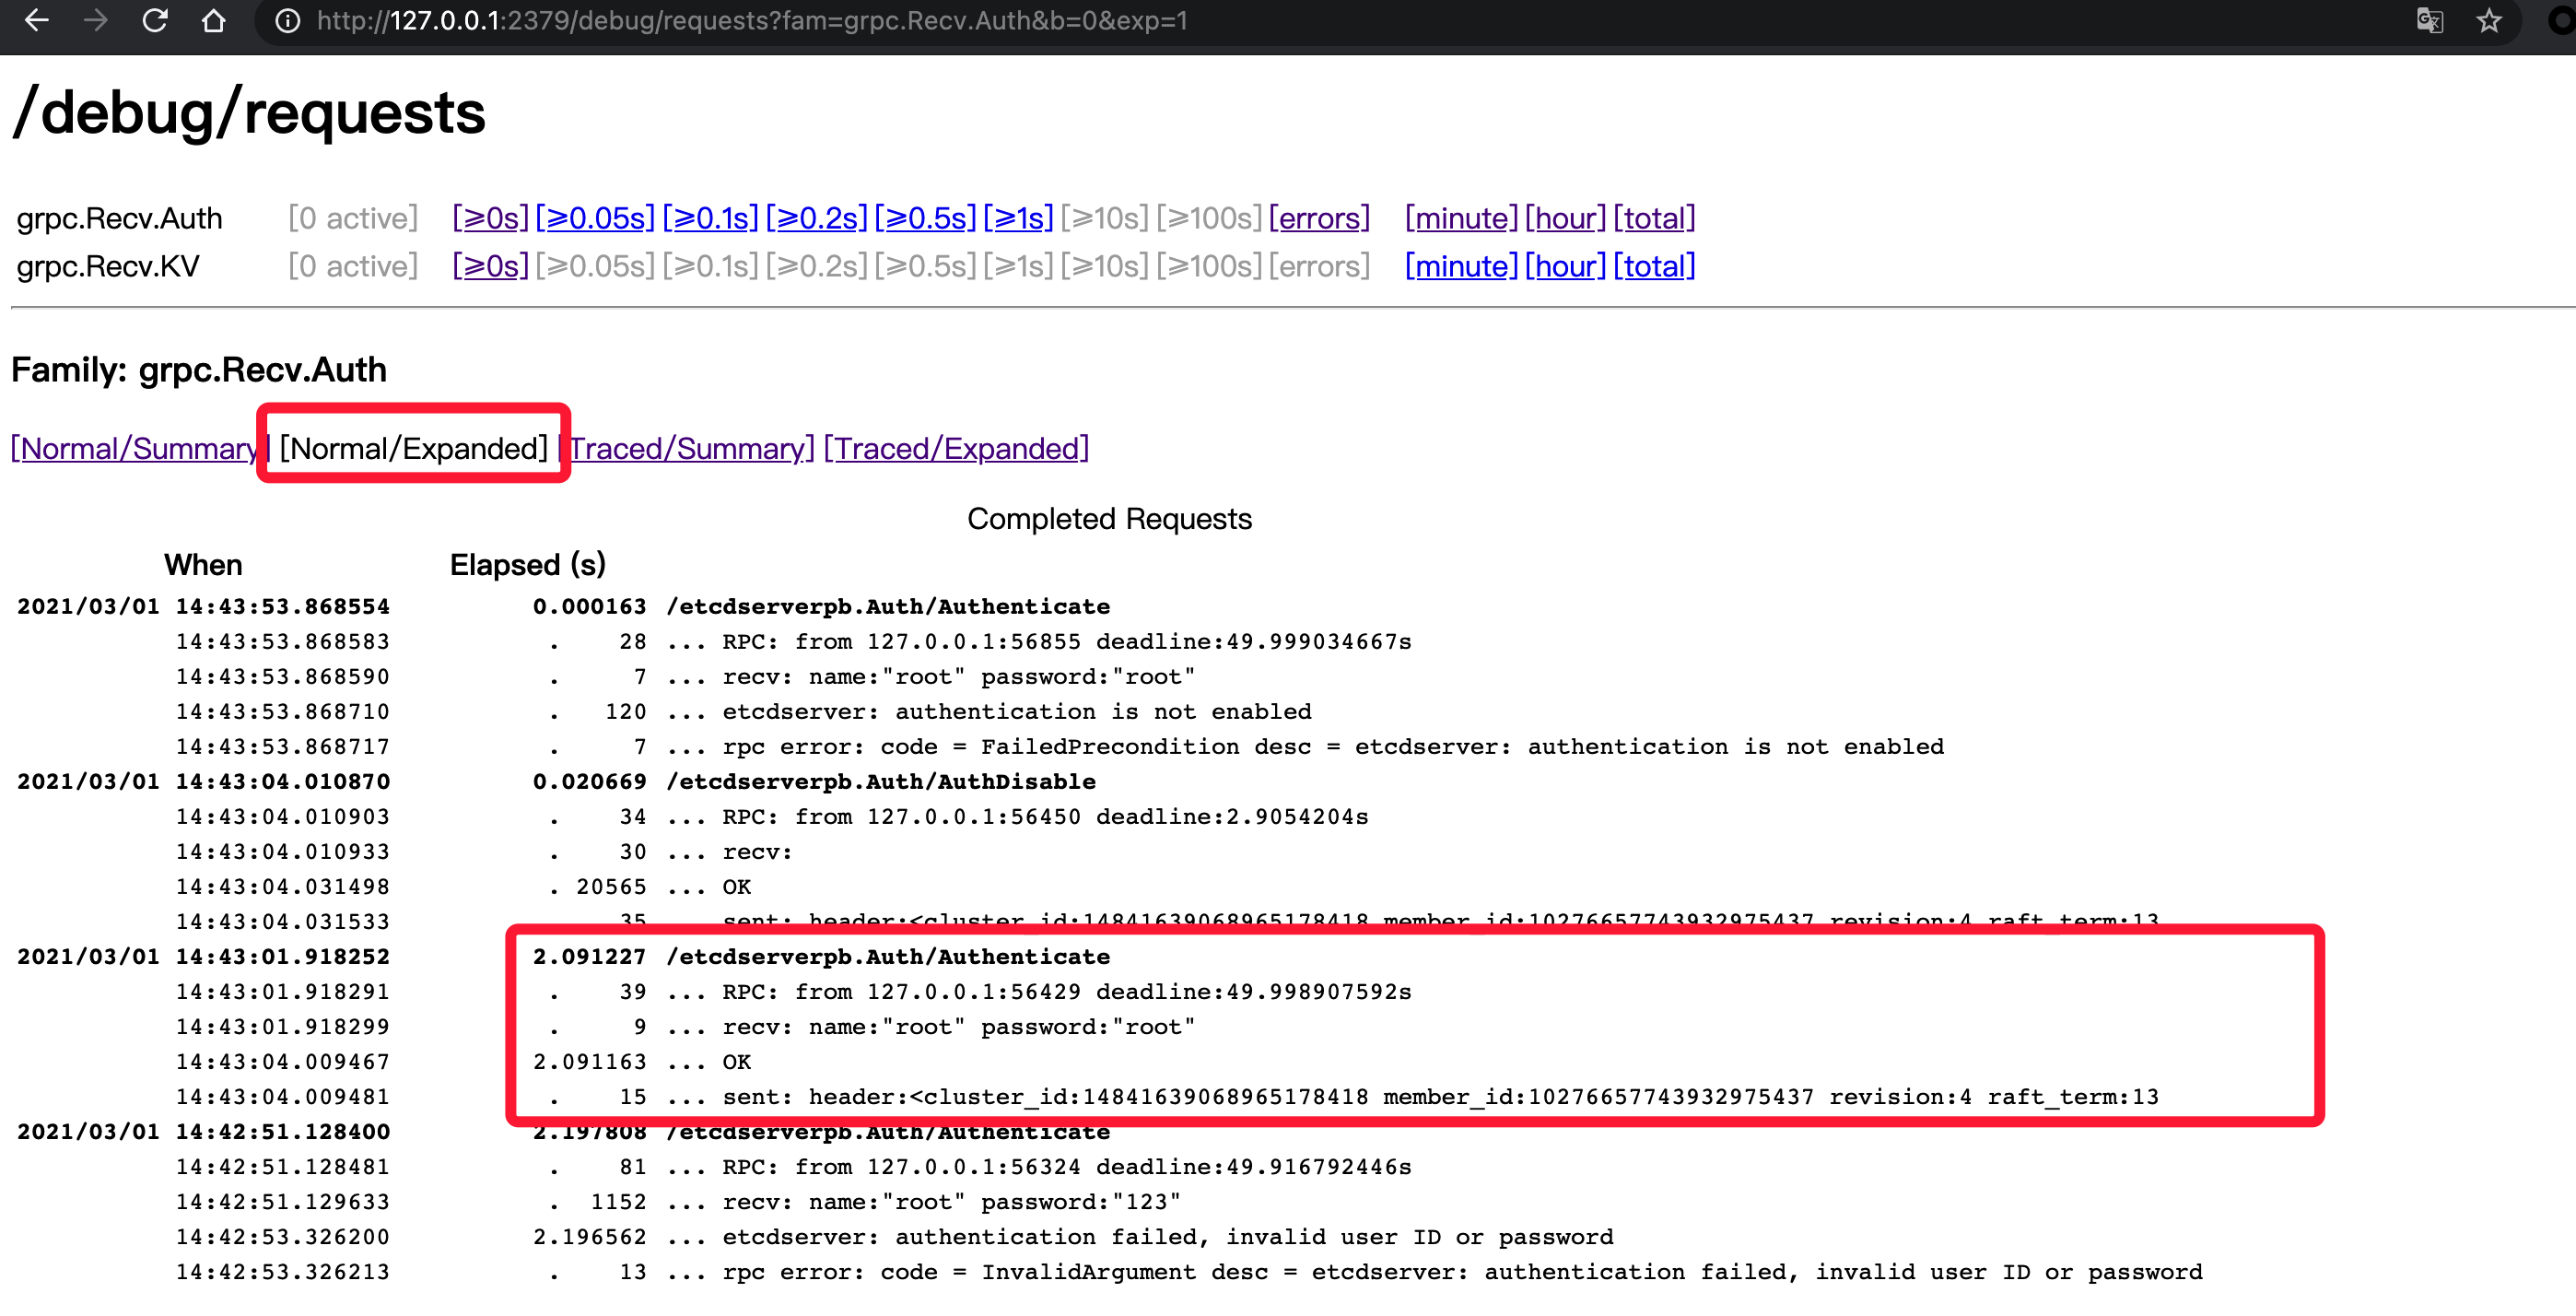This screenshot has height=1316, width=2576.
Task: Click the browser back arrow
Action: point(36,20)
